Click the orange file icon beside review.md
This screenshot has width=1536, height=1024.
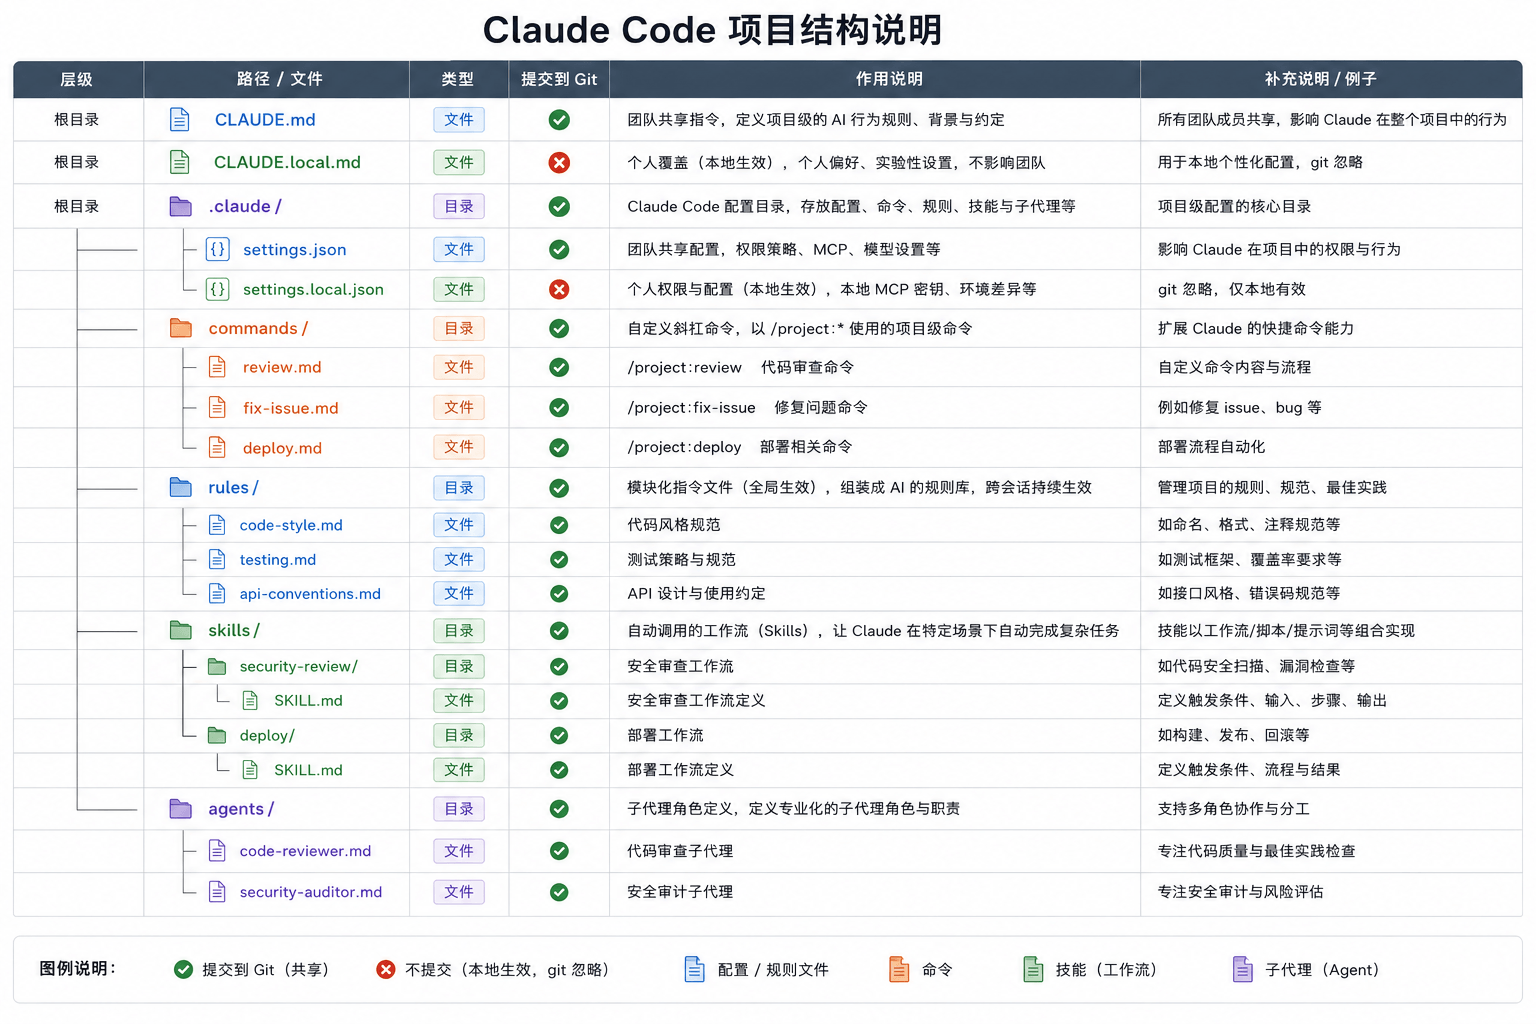coord(217,367)
